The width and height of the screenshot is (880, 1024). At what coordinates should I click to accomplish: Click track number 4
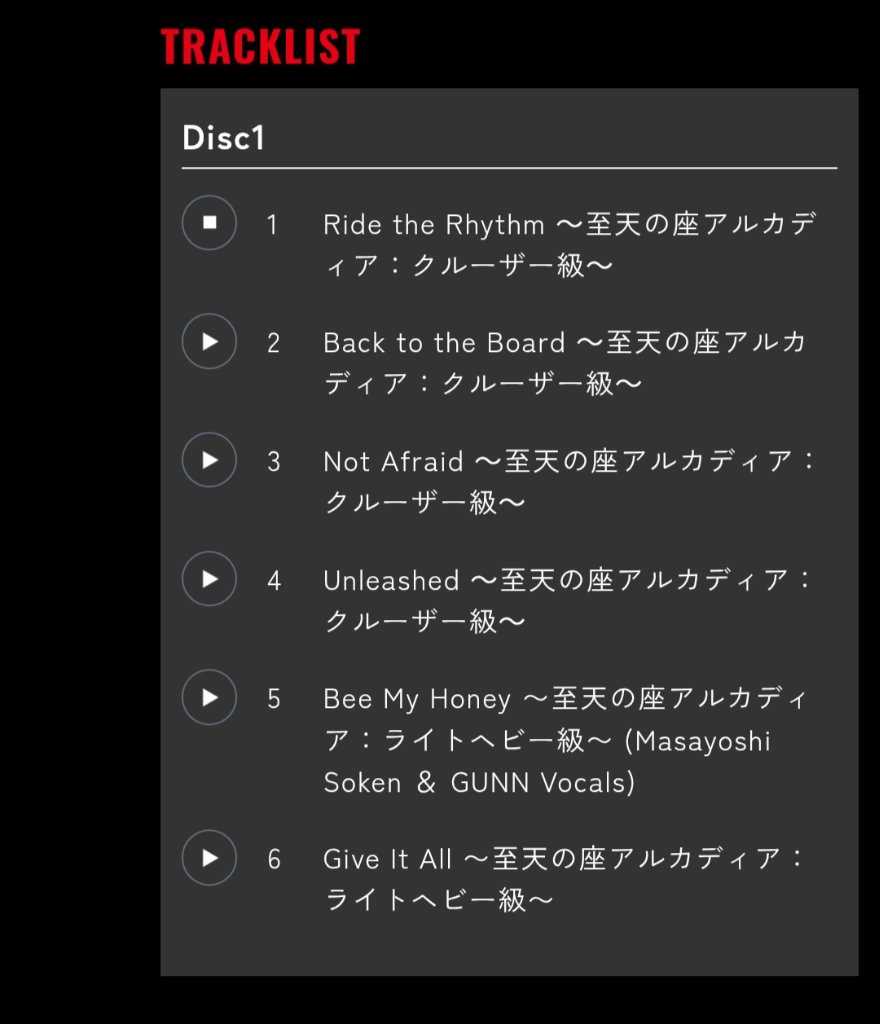274,581
